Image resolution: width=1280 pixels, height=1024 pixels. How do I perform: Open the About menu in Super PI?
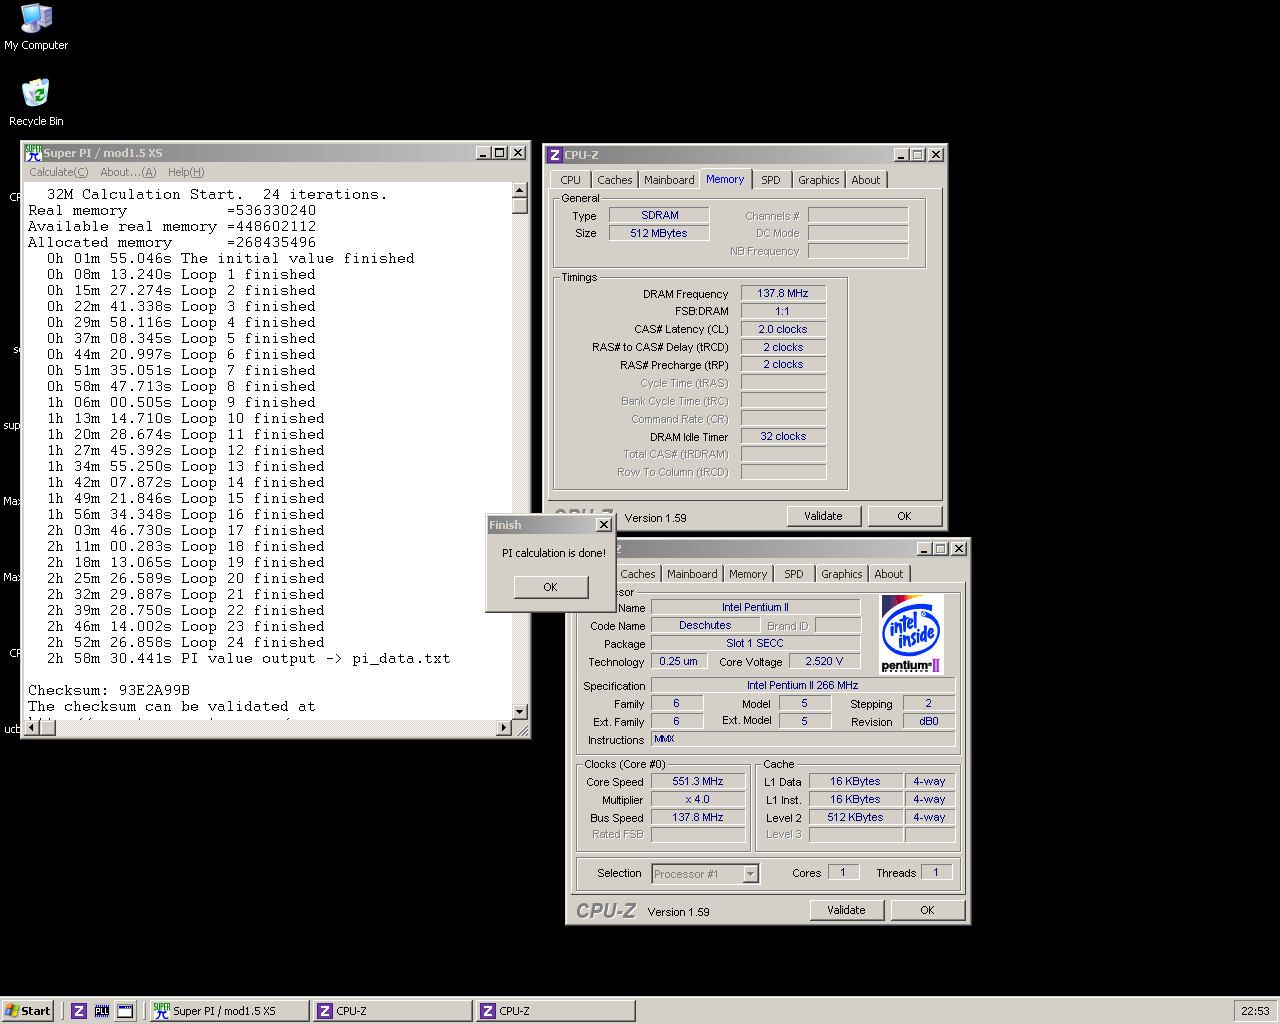tap(128, 172)
